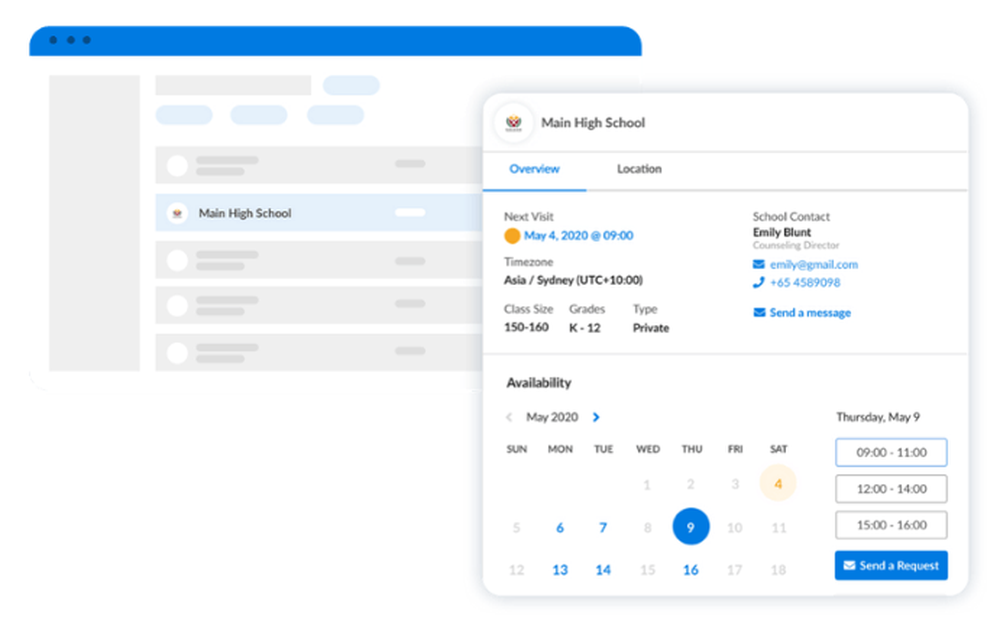Open the next visit link May 4, 2020 @ 09:00
1000x639 pixels.
pyautogui.click(x=578, y=235)
